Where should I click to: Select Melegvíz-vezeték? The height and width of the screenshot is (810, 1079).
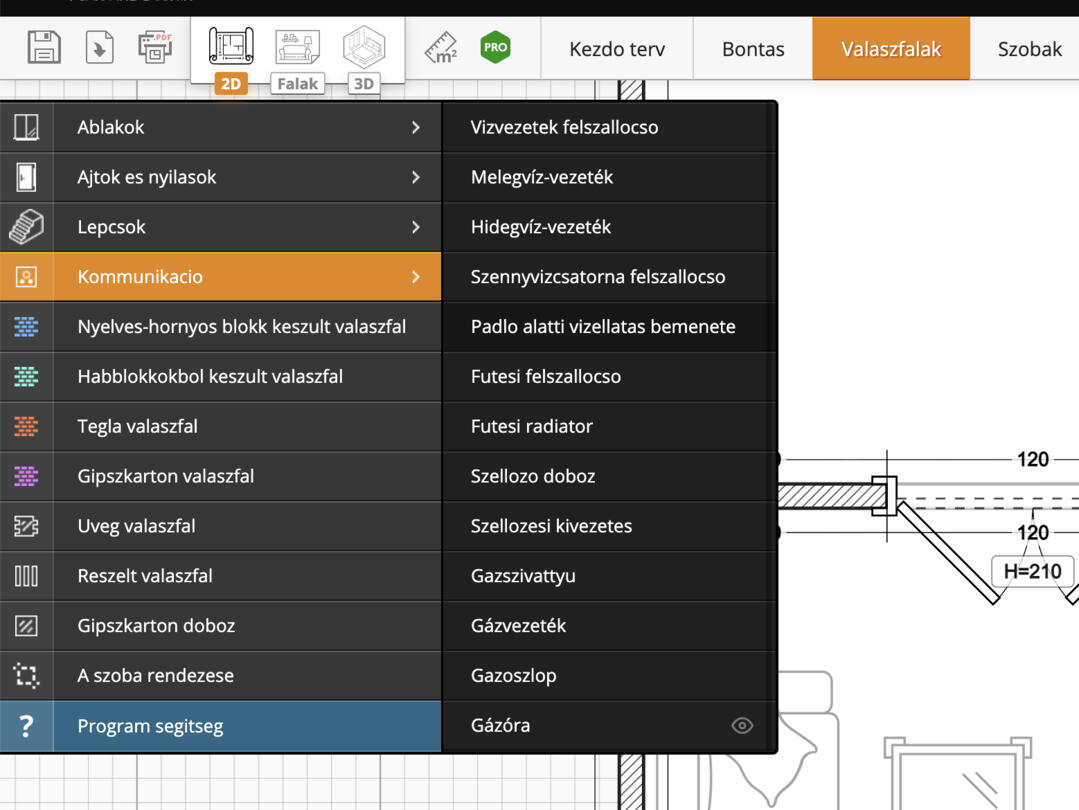click(x=610, y=178)
